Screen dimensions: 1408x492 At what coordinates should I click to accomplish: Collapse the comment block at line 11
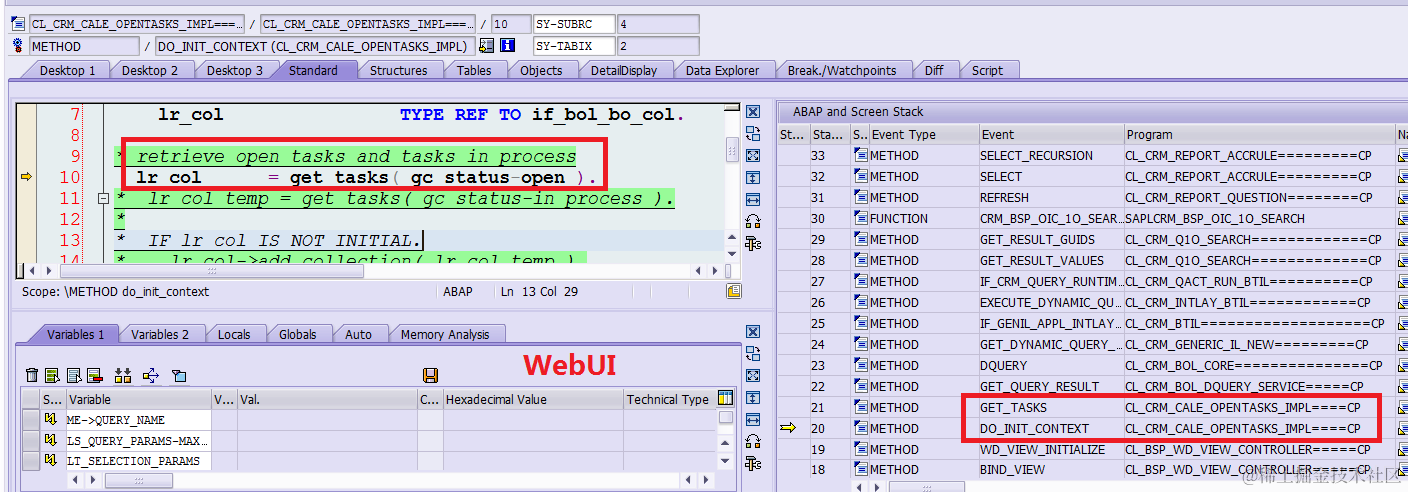pos(102,199)
